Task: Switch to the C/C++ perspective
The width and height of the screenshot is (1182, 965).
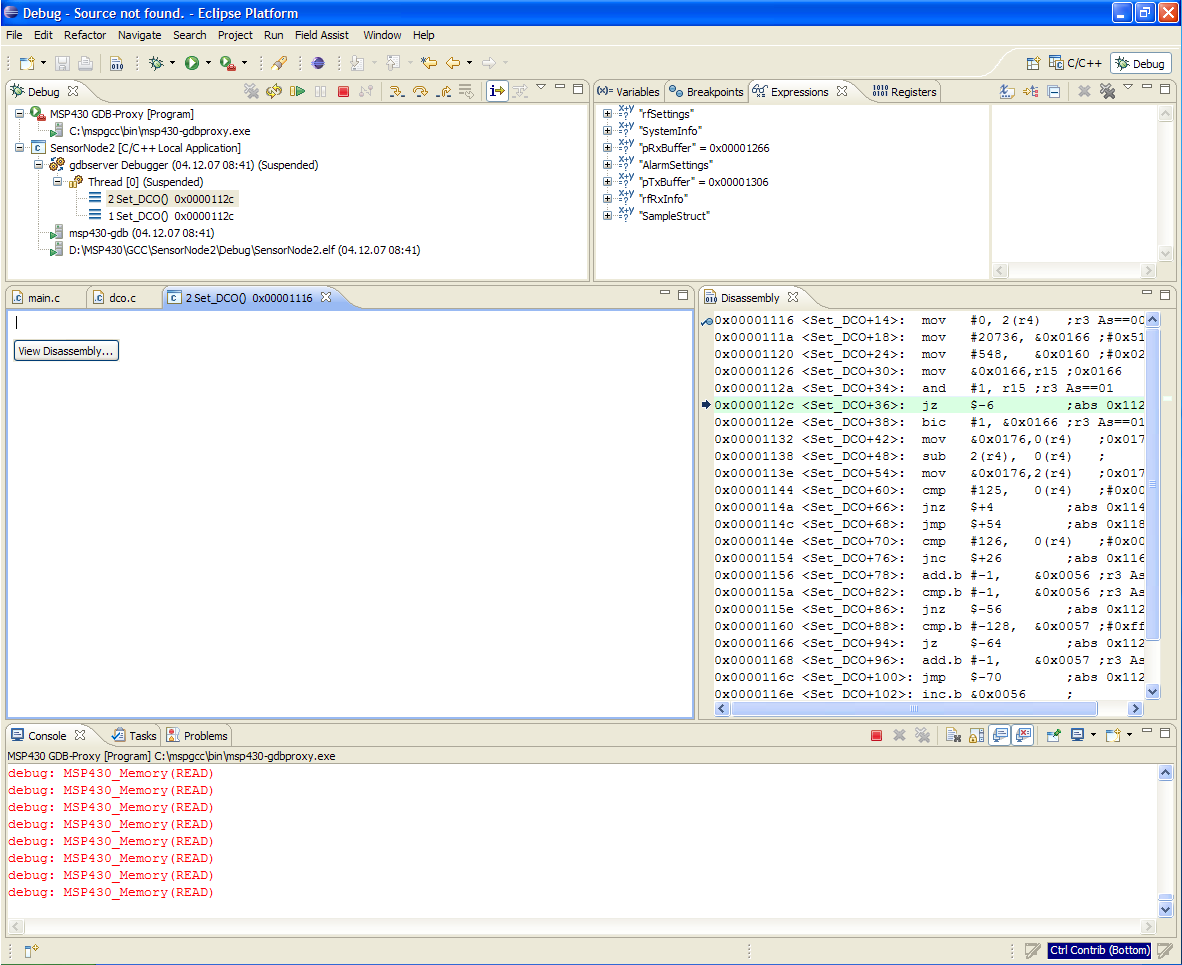Action: click(1075, 63)
